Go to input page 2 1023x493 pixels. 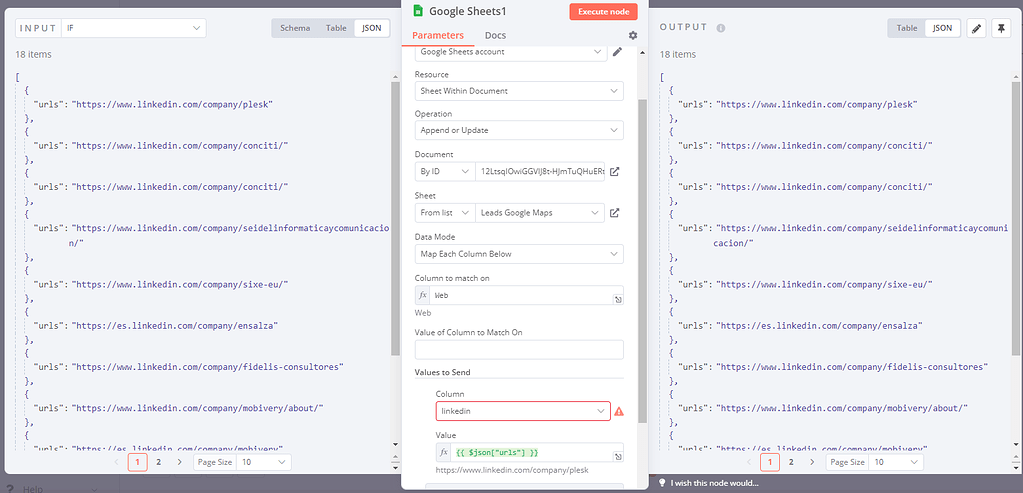tap(159, 462)
